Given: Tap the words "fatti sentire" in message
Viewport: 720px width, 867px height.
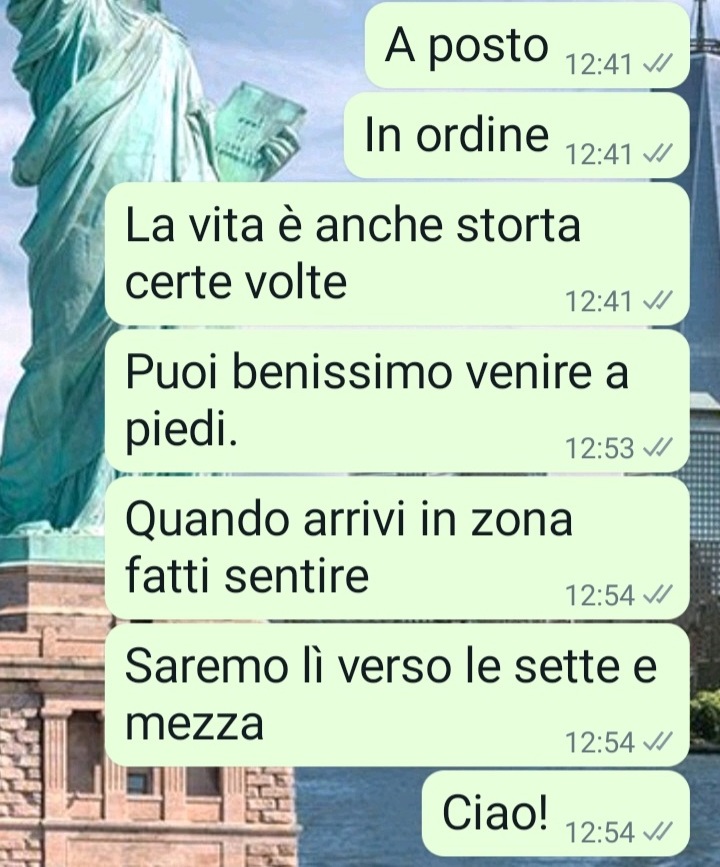Looking at the screenshot, I should tap(247, 575).
